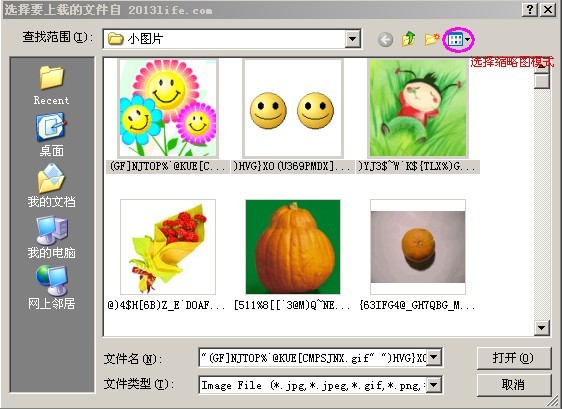Screen dimensions: 562x409
Task: Click file name )HVG}XO(U369PMDX]...
Action: click(x=292, y=167)
